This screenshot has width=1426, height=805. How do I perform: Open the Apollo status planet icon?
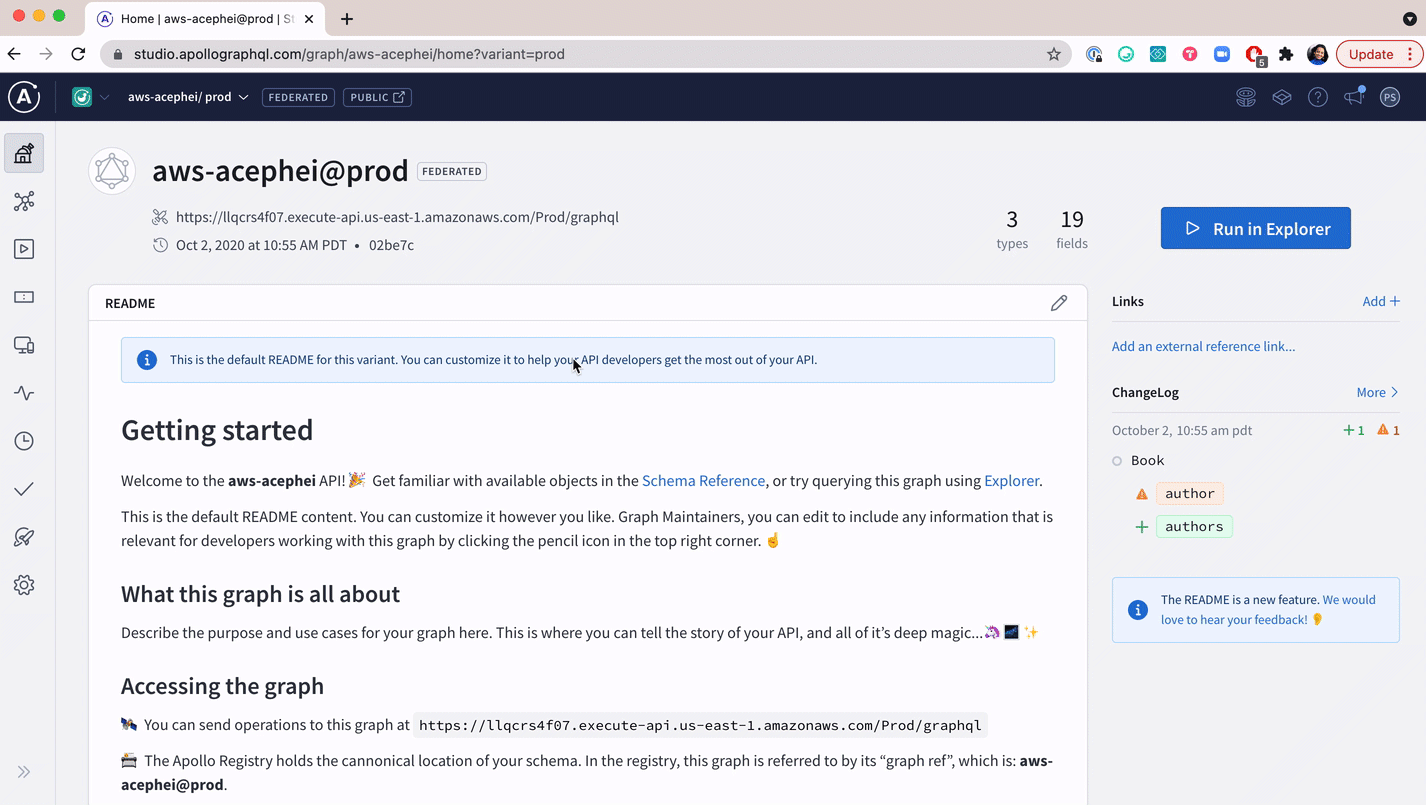click(1246, 97)
